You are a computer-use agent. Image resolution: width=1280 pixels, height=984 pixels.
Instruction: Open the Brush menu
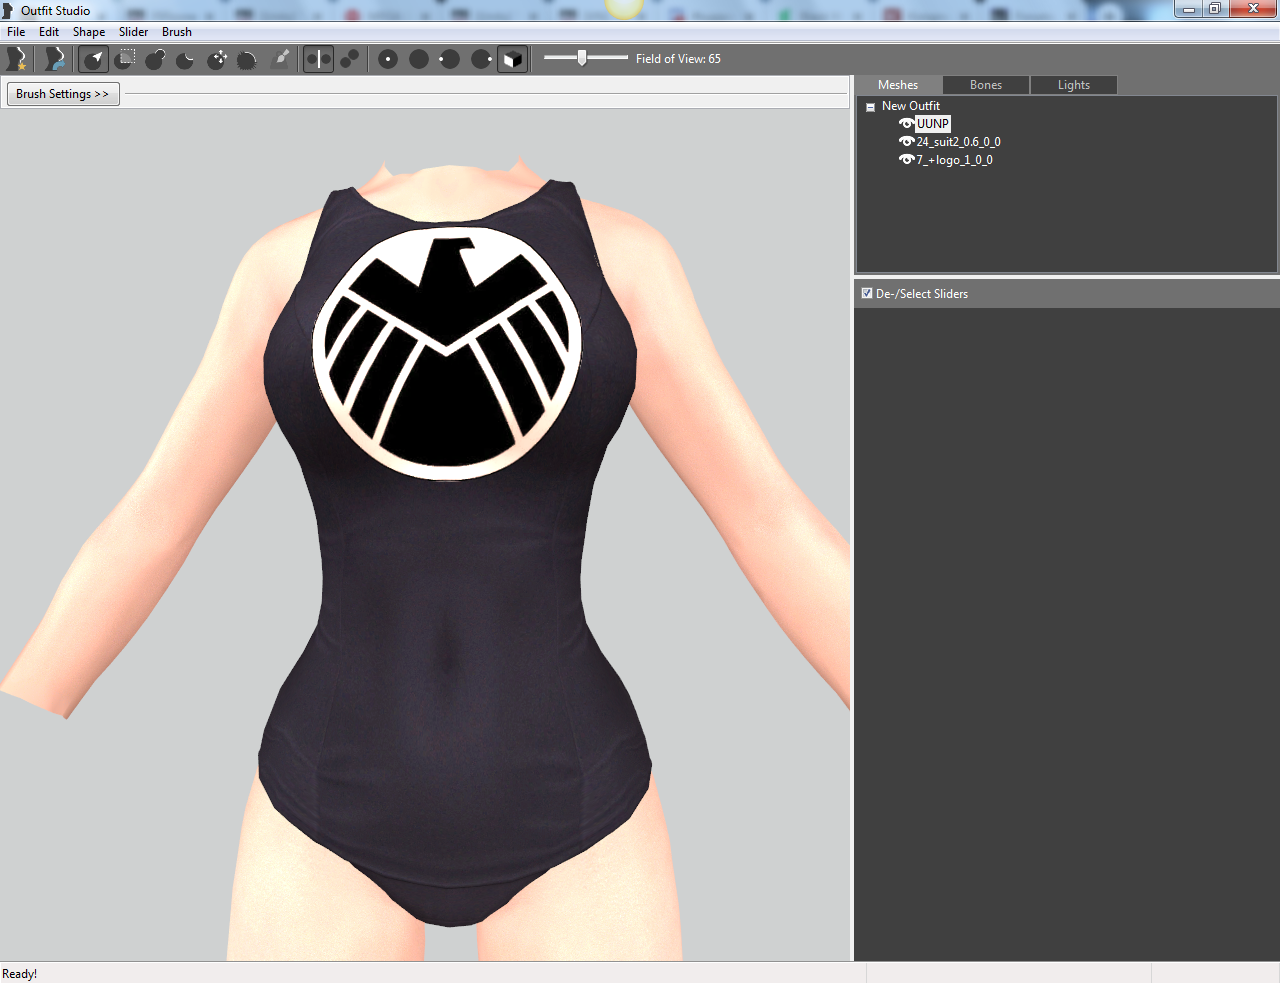[x=177, y=32]
